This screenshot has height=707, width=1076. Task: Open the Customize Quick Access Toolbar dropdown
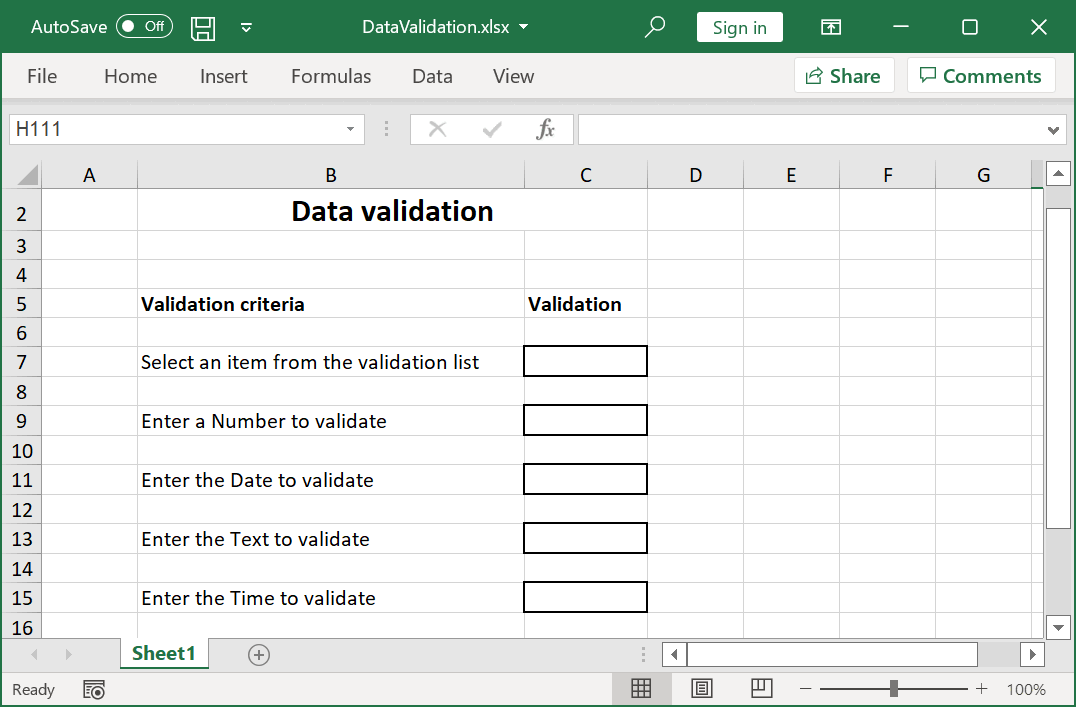click(x=247, y=28)
